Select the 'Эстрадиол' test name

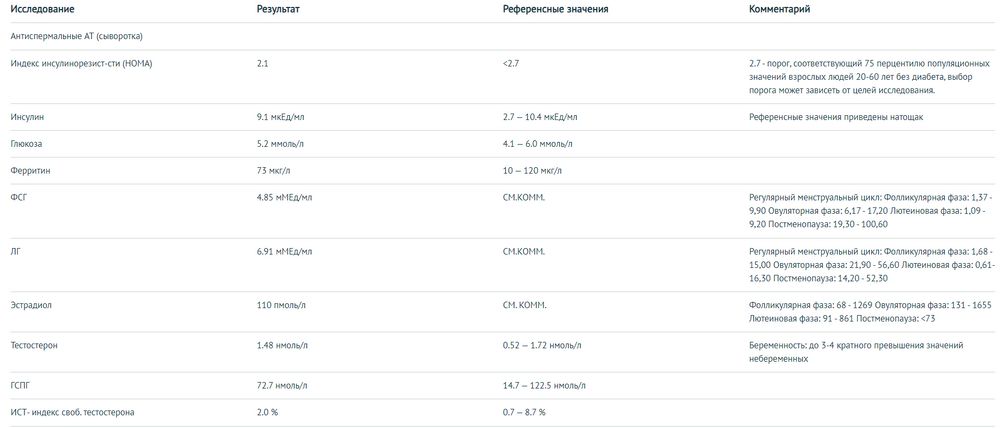tap(31, 304)
